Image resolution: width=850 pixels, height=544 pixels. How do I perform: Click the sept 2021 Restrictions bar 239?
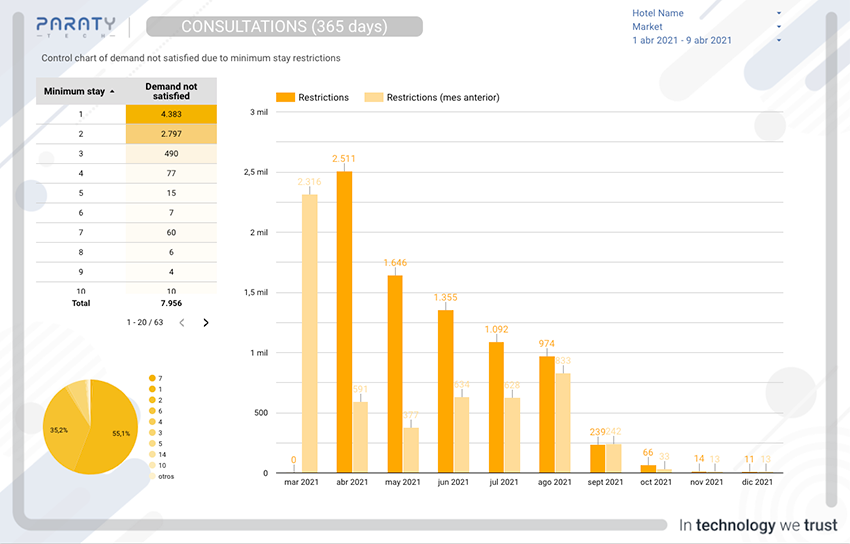[597, 458]
